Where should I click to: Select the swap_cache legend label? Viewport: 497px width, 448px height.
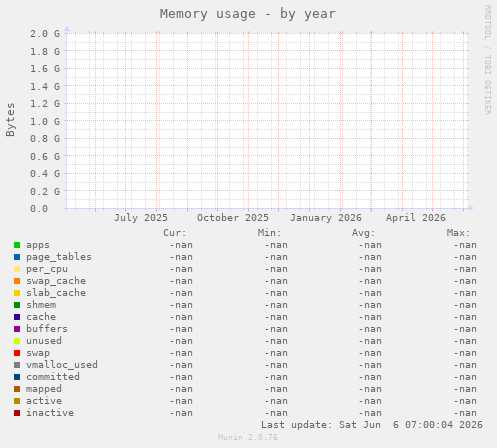pyautogui.click(x=56, y=281)
